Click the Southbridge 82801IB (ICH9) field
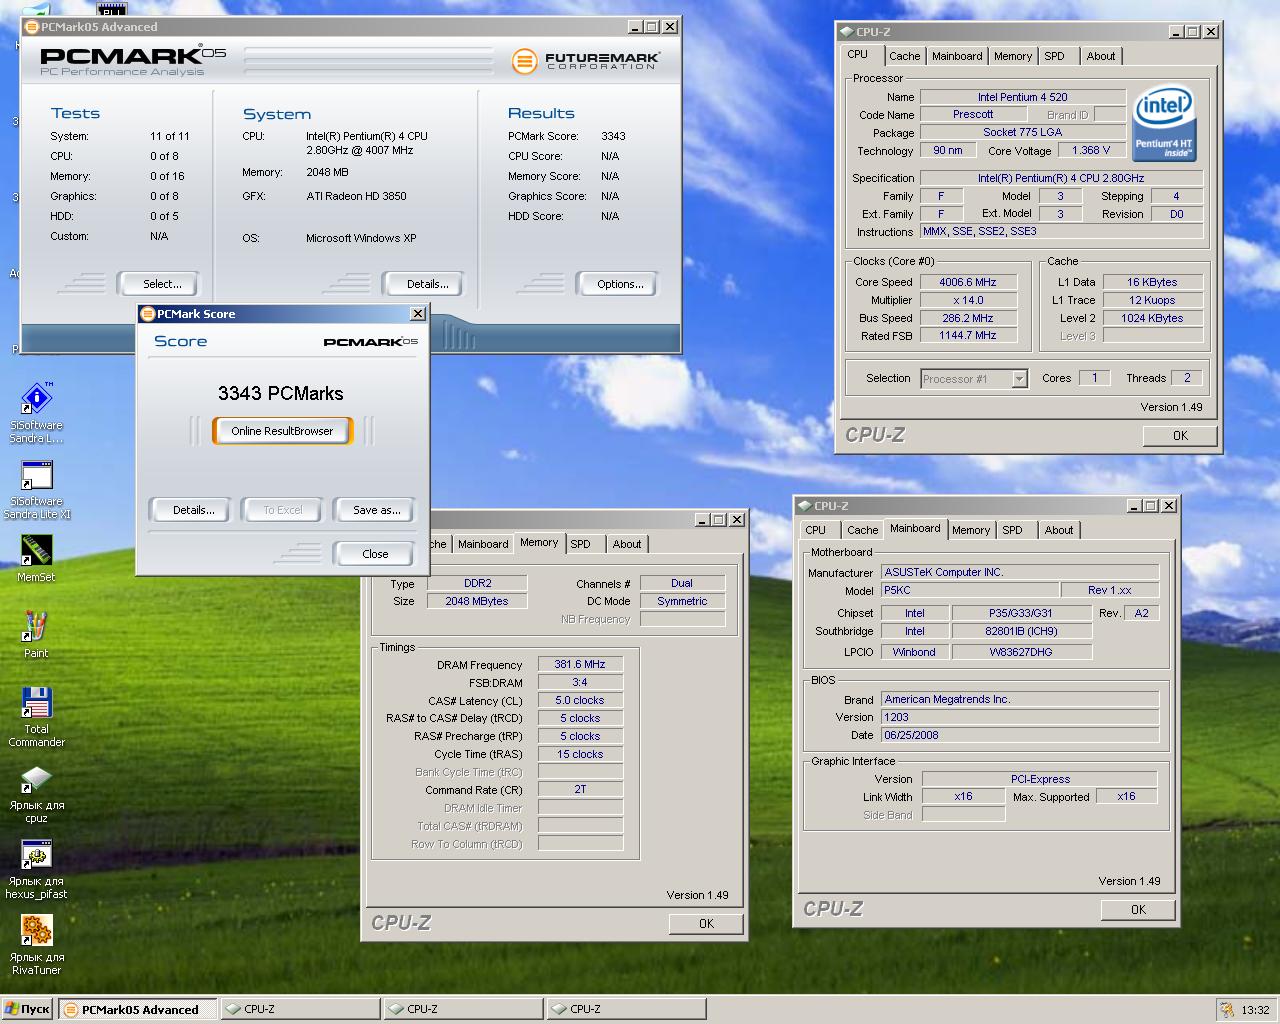The image size is (1280, 1024). point(1021,631)
